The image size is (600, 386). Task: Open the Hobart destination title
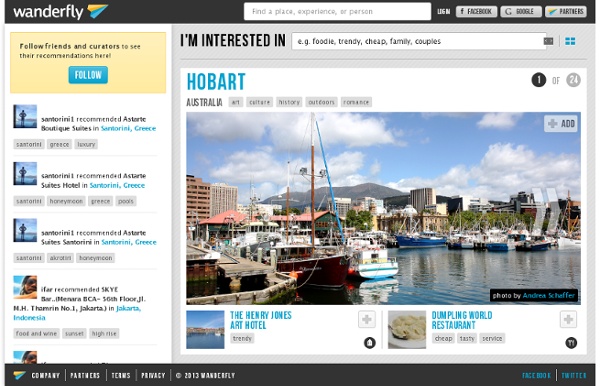[216, 81]
